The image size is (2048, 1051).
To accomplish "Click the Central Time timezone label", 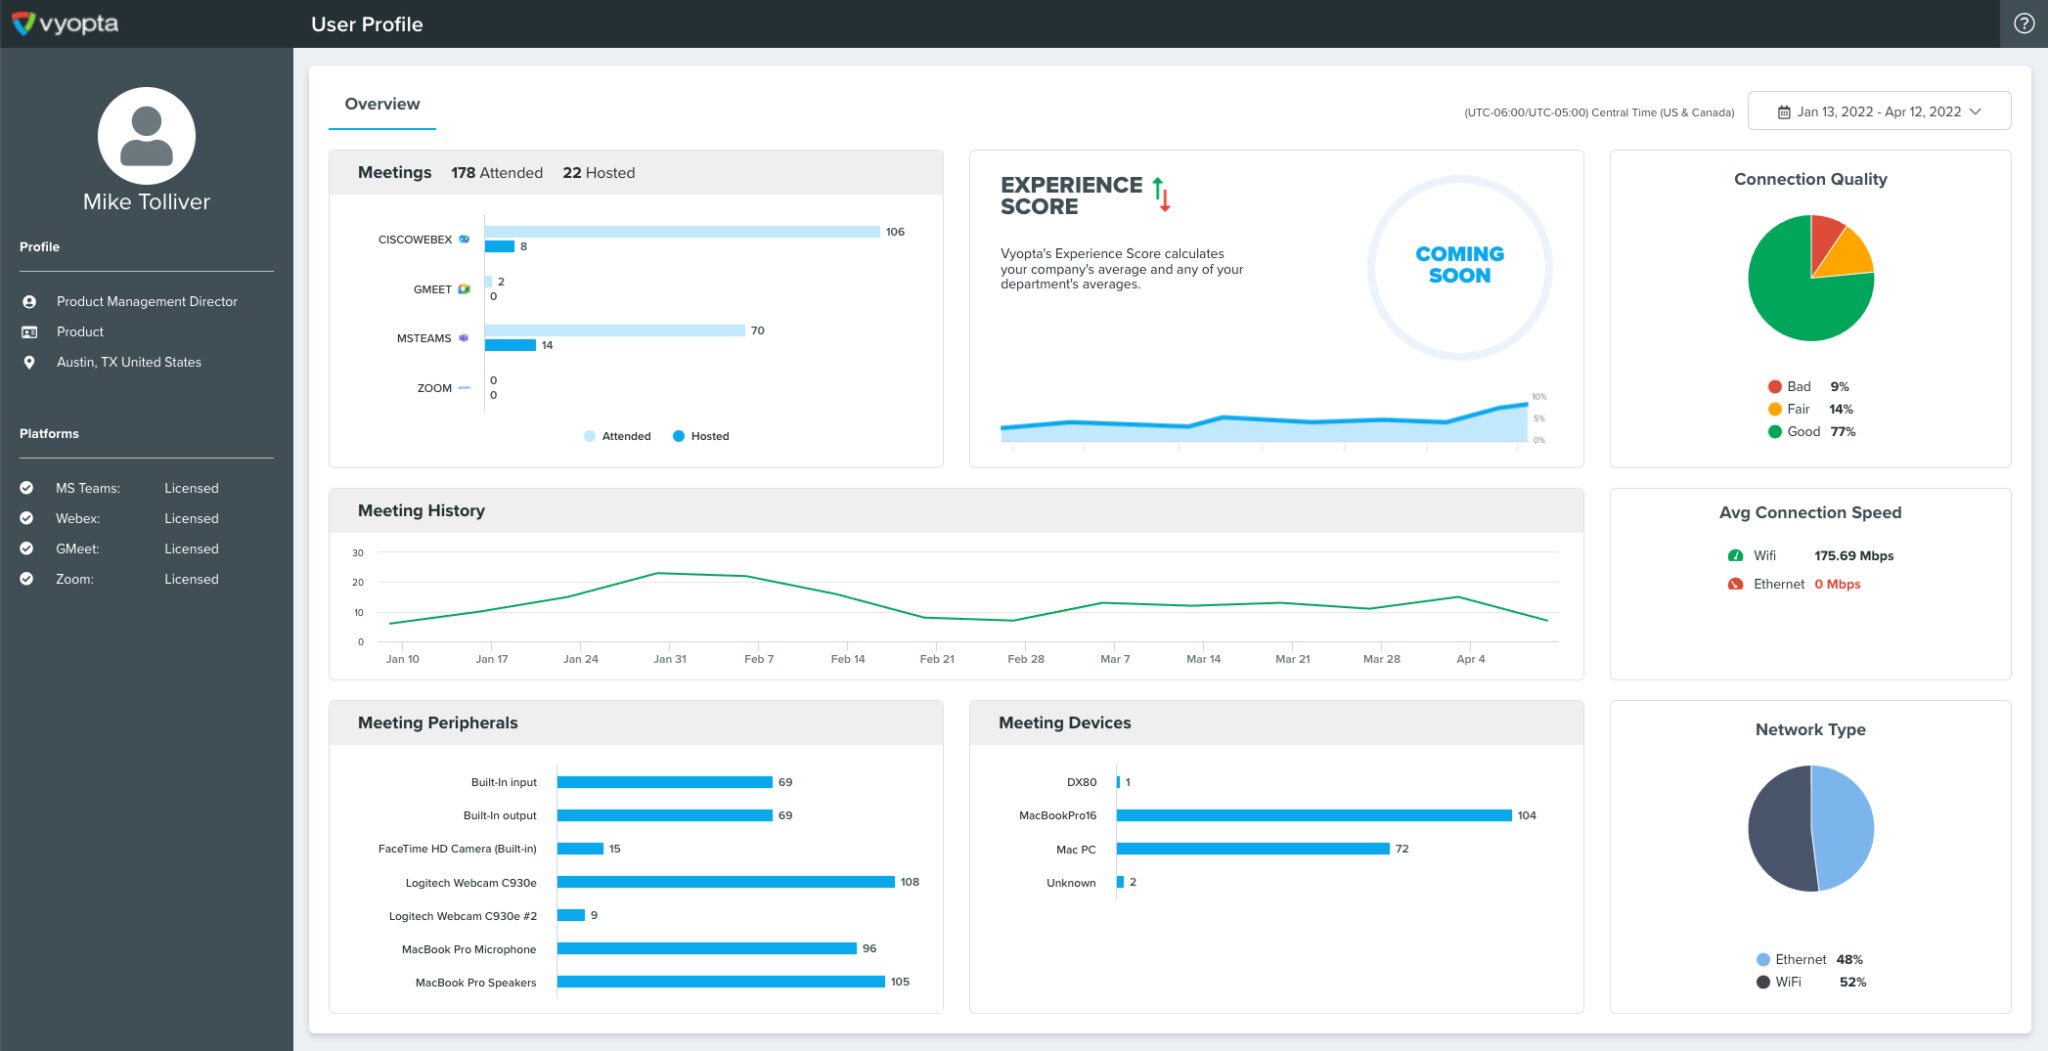I will [1599, 112].
